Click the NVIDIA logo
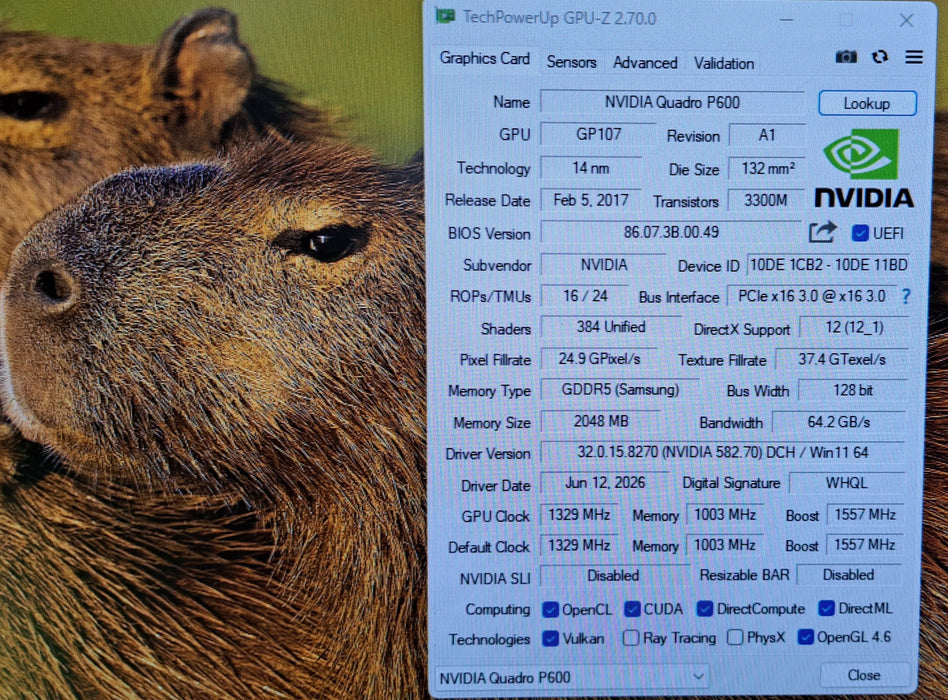 [863, 168]
